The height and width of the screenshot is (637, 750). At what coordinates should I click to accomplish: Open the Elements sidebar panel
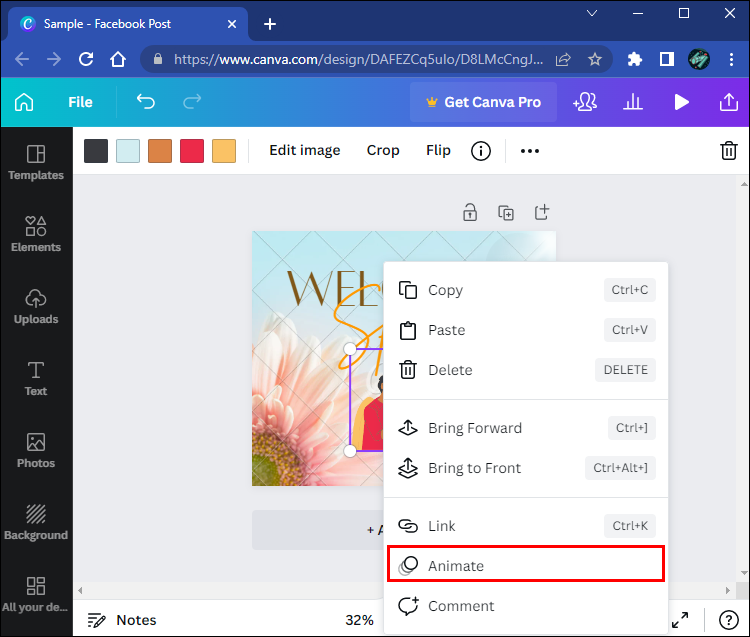click(x=36, y=234)
